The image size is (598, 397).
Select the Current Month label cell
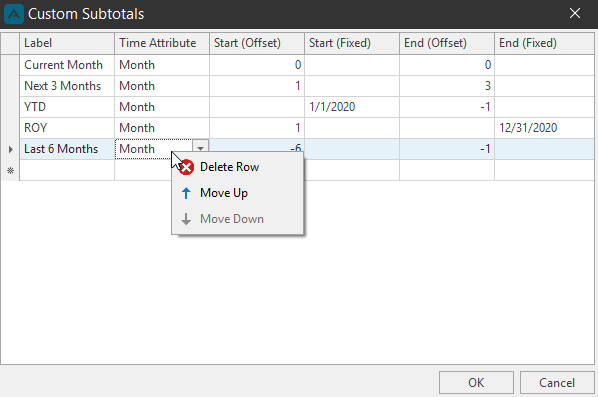pos(67,65)
